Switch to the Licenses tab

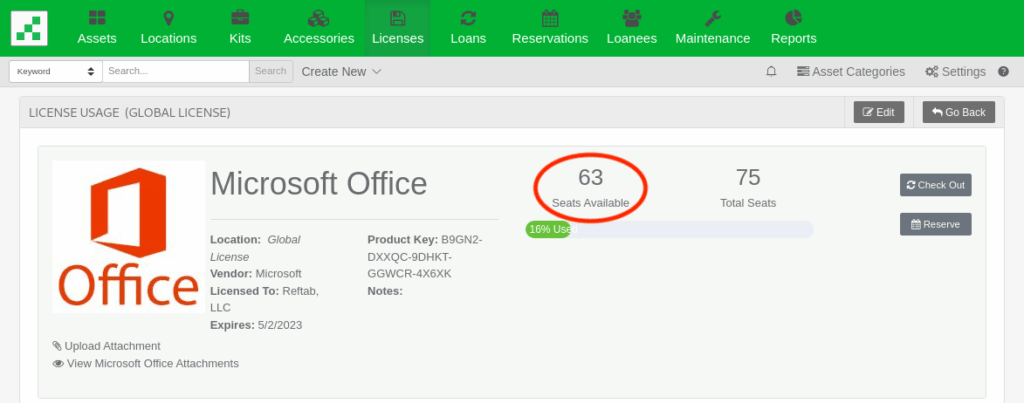(397, 28)
